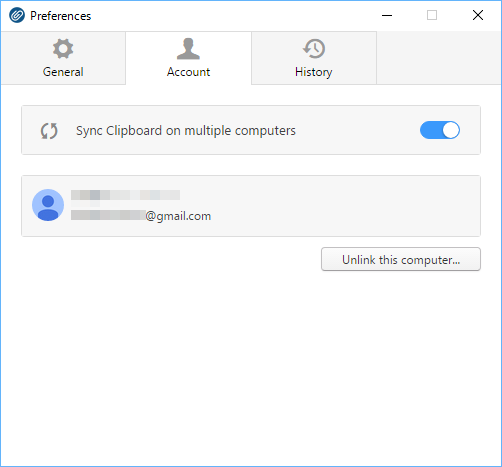Image resolution: width=502 pixels, height=467 pixels.
Task: Click the app logo in title bar
Action: point(17,15)
